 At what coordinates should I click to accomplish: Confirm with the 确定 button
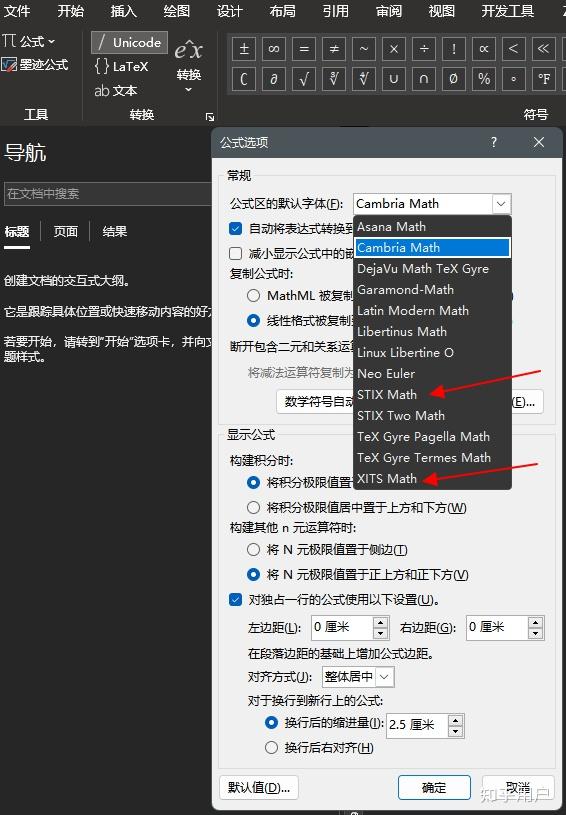point(434,787)
